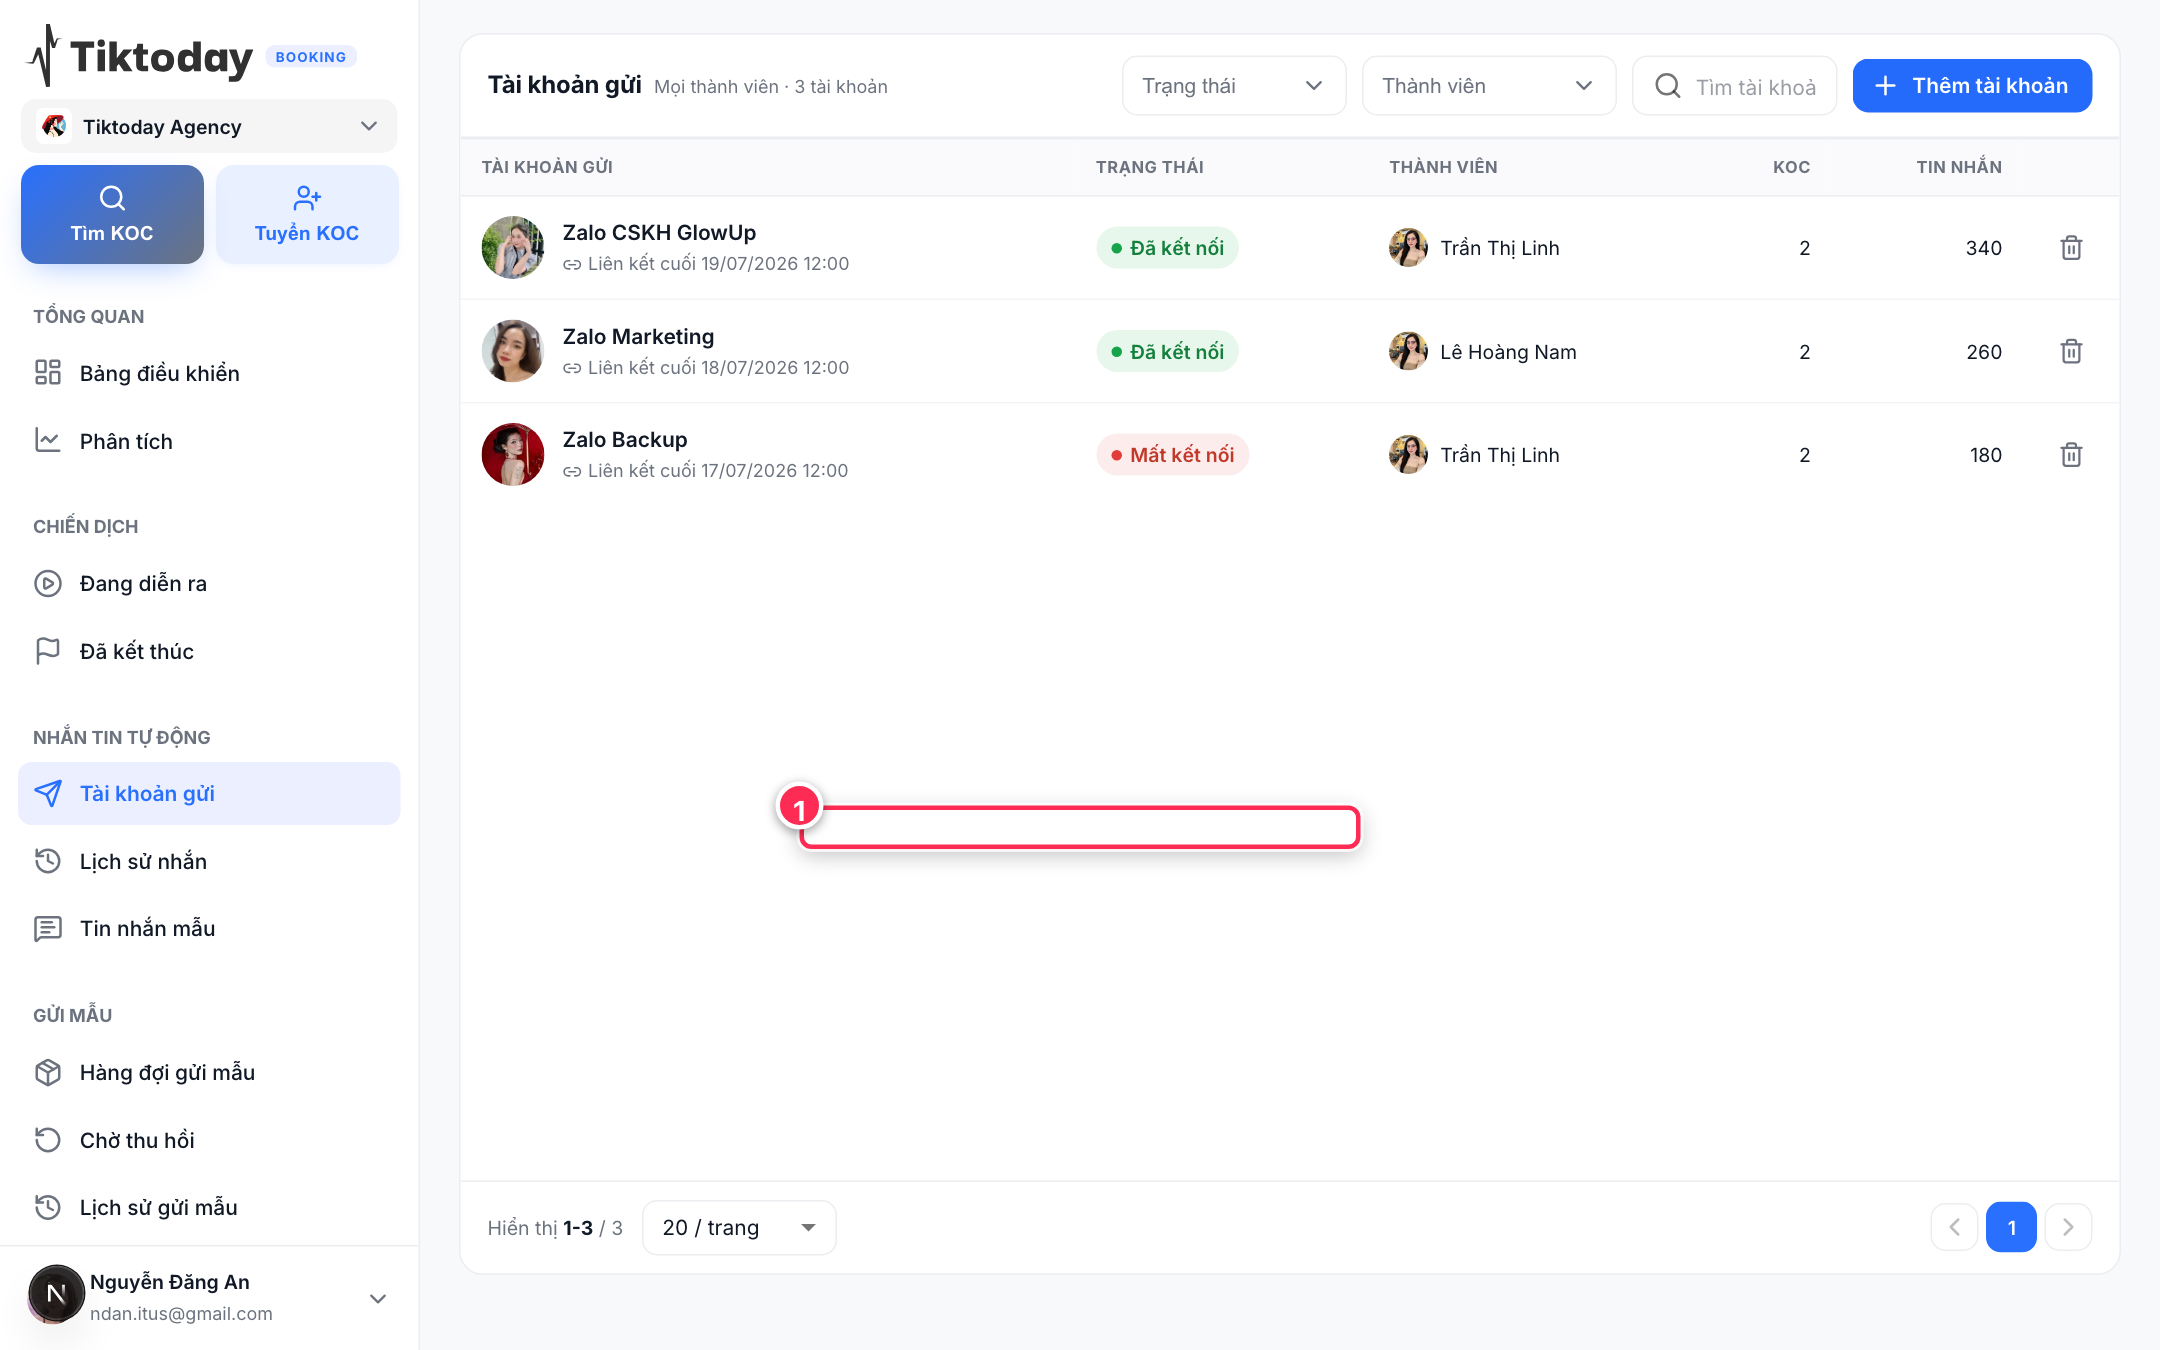Go to next page arrow

coord(2068,1227)
